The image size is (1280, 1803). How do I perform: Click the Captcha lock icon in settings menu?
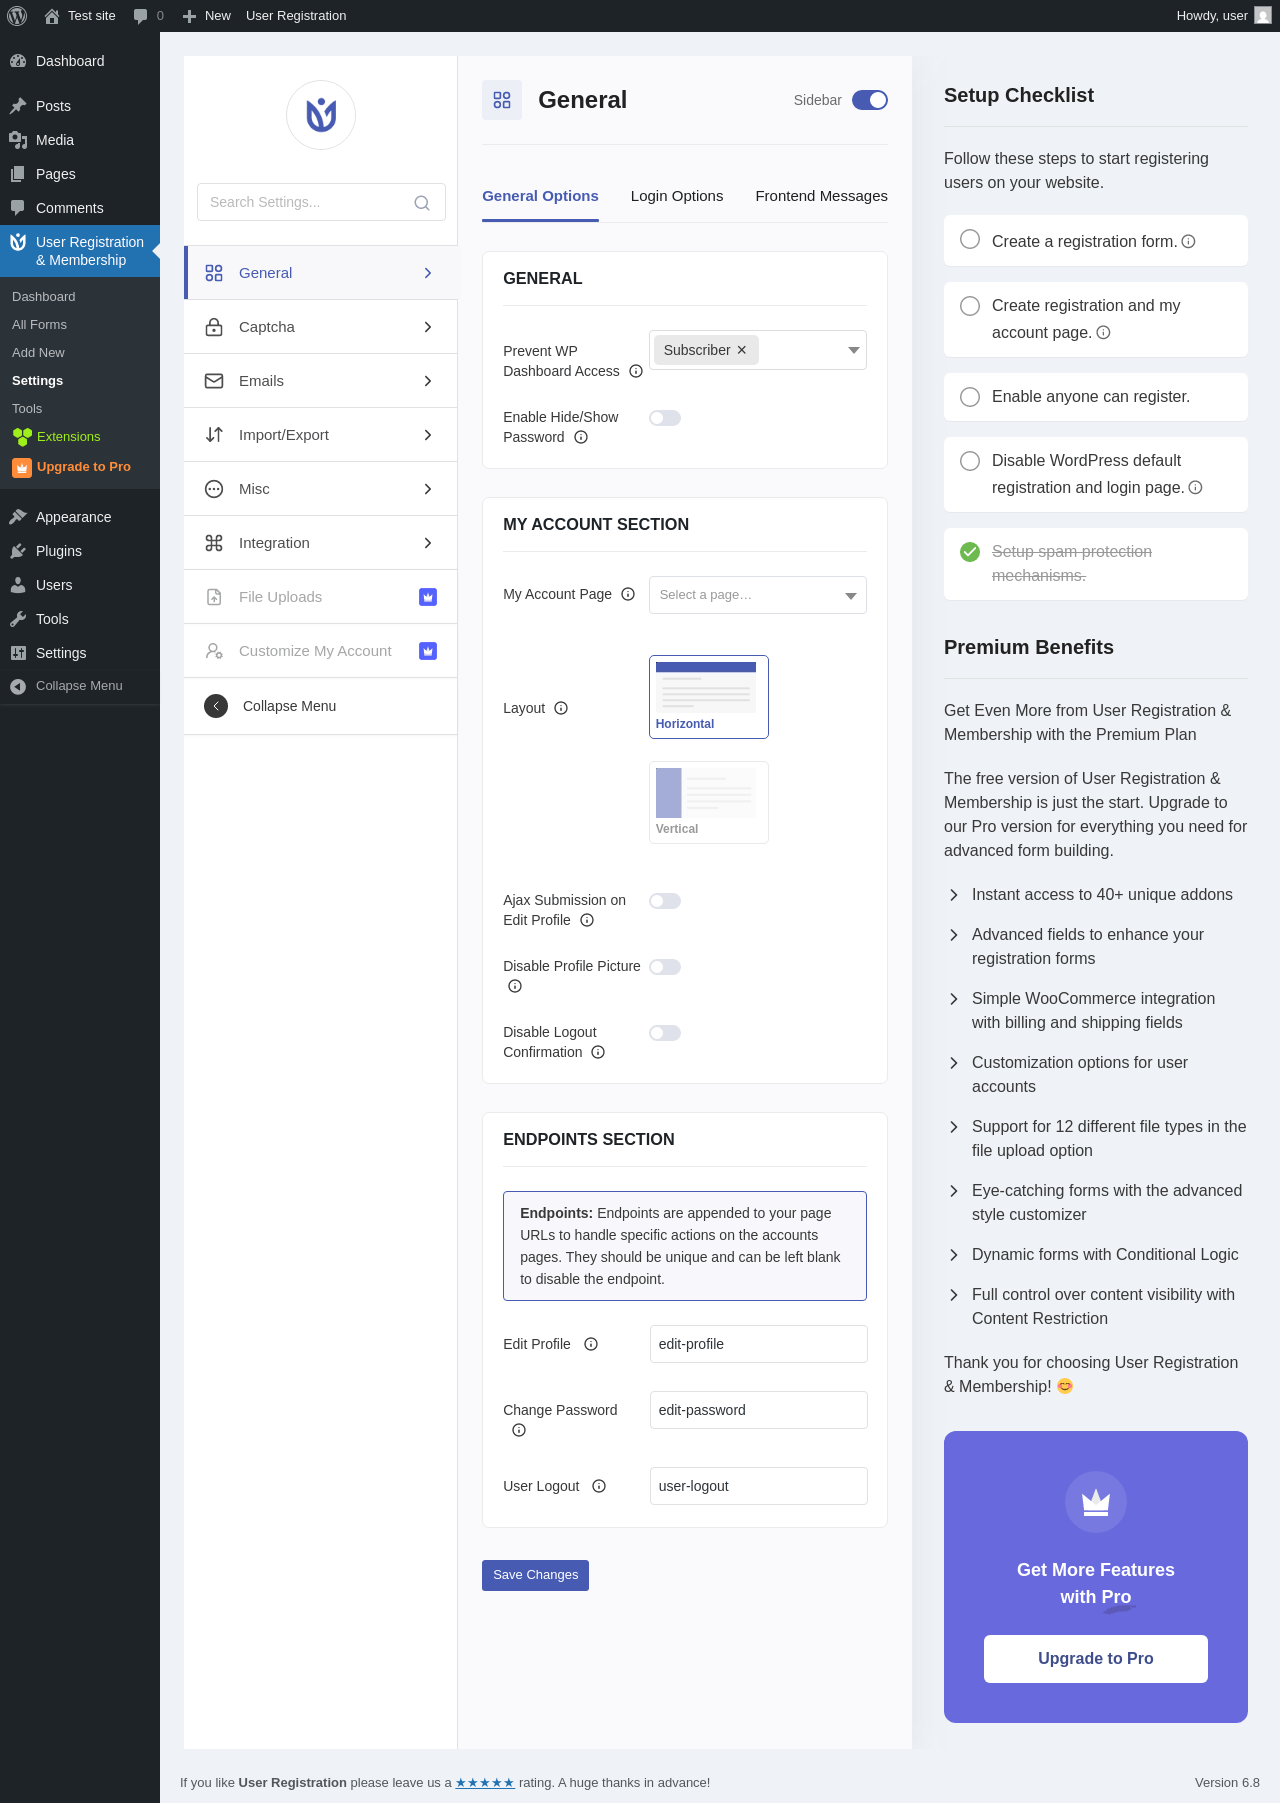(214, 327)
